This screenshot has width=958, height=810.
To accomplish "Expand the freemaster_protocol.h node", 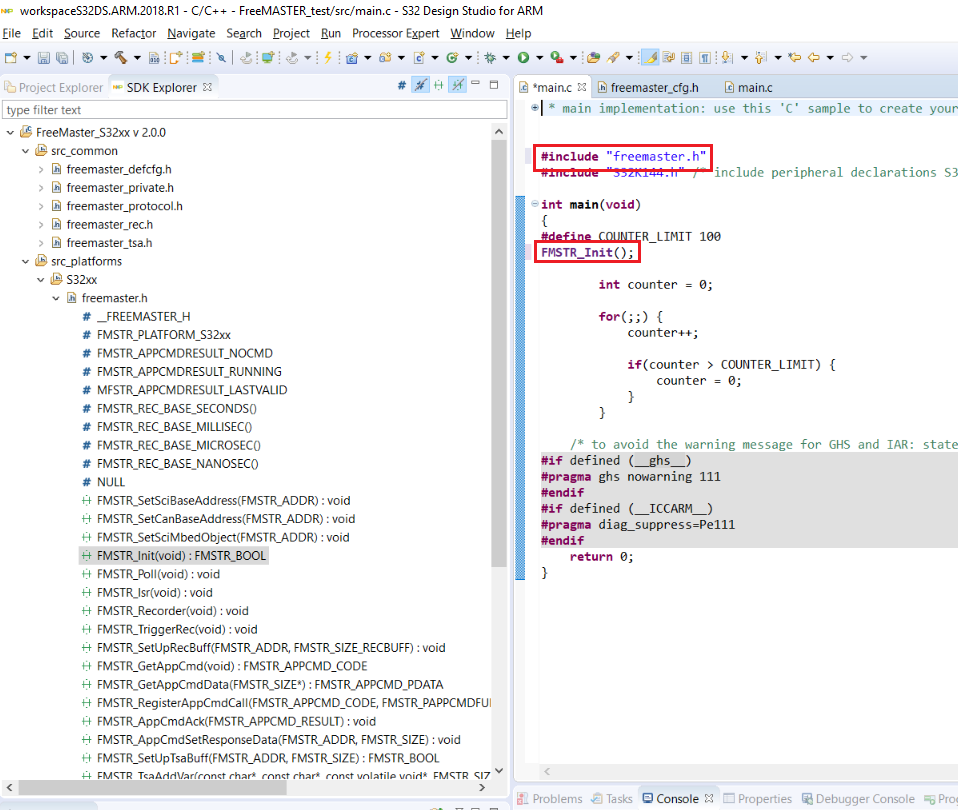I will (x=41, y=206).
